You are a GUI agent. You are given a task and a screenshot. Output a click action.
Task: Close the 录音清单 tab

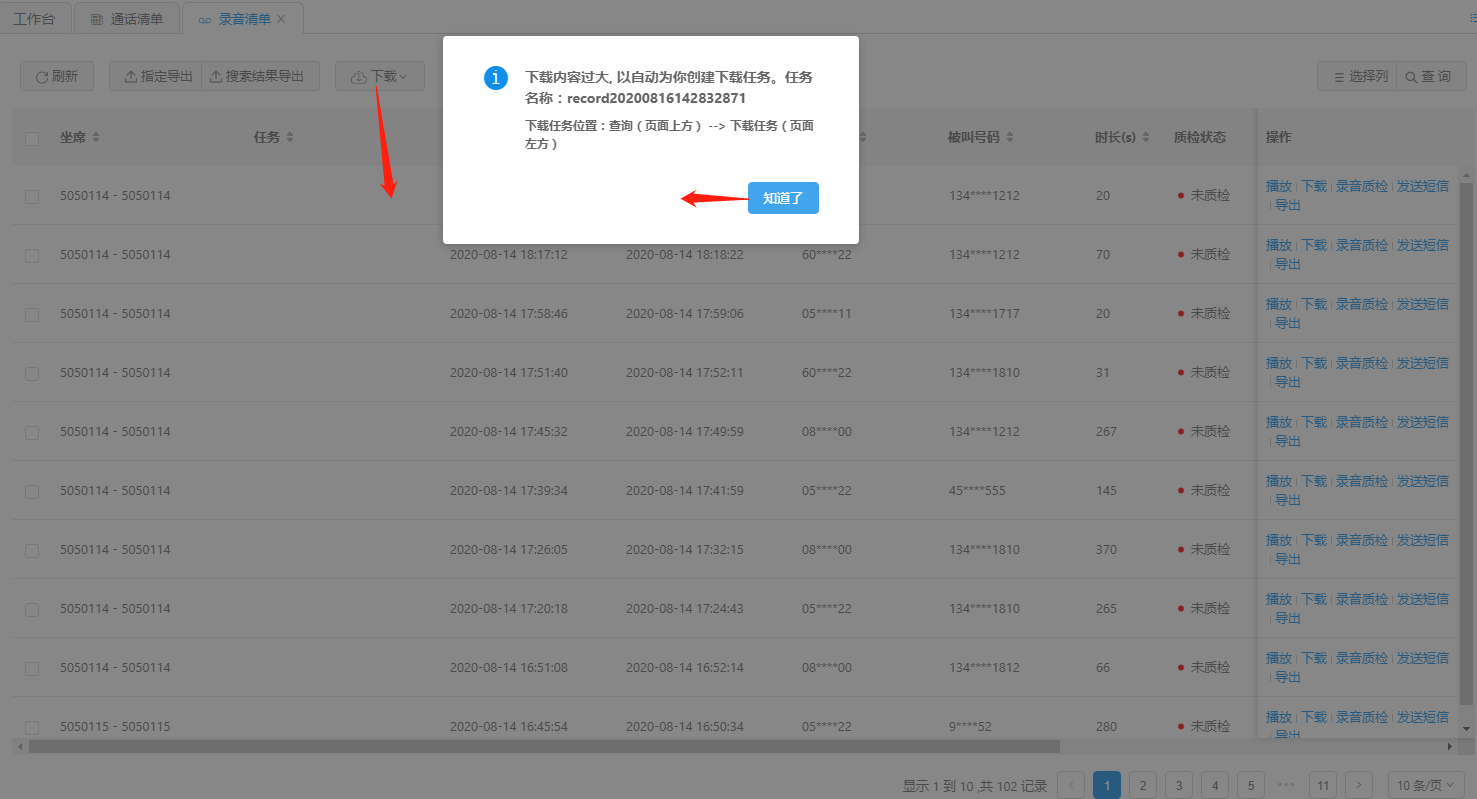[x=281, y=19]
